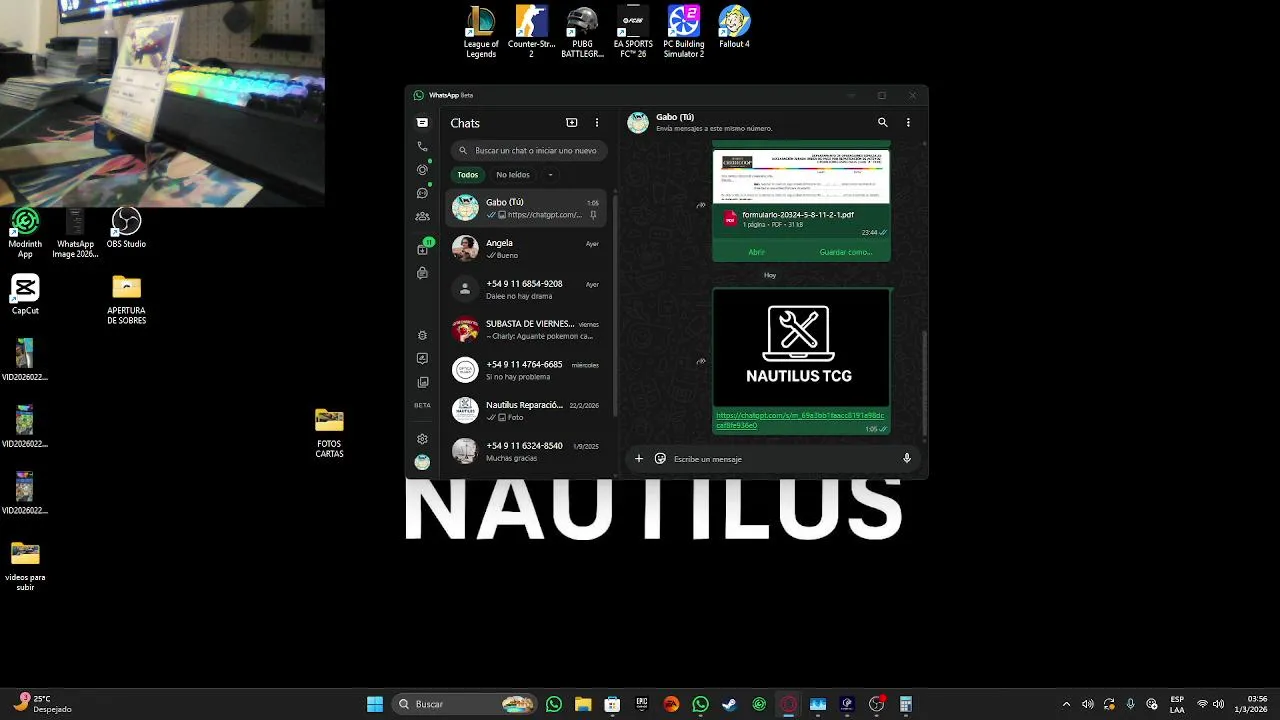The width and height of the screenshot is (1280, 720).
Task: Open WhatsApp settings gear icon
Action: tap(422, 439)
